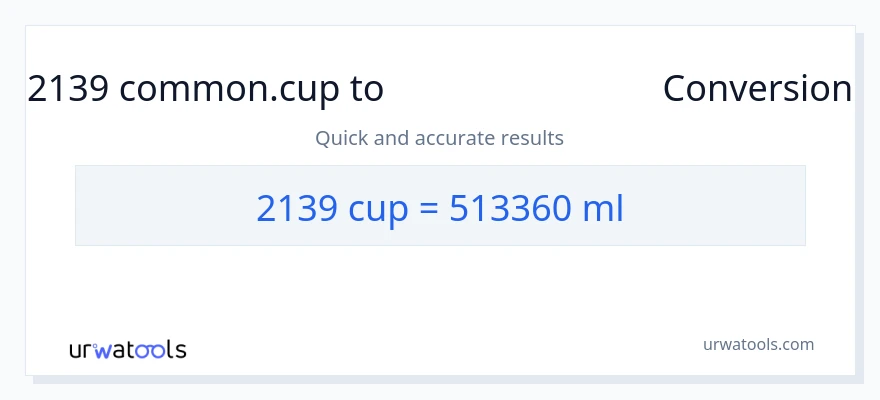Click the word 'Quick' in the subtitle
880x400 pixels.
pos(341,138)
